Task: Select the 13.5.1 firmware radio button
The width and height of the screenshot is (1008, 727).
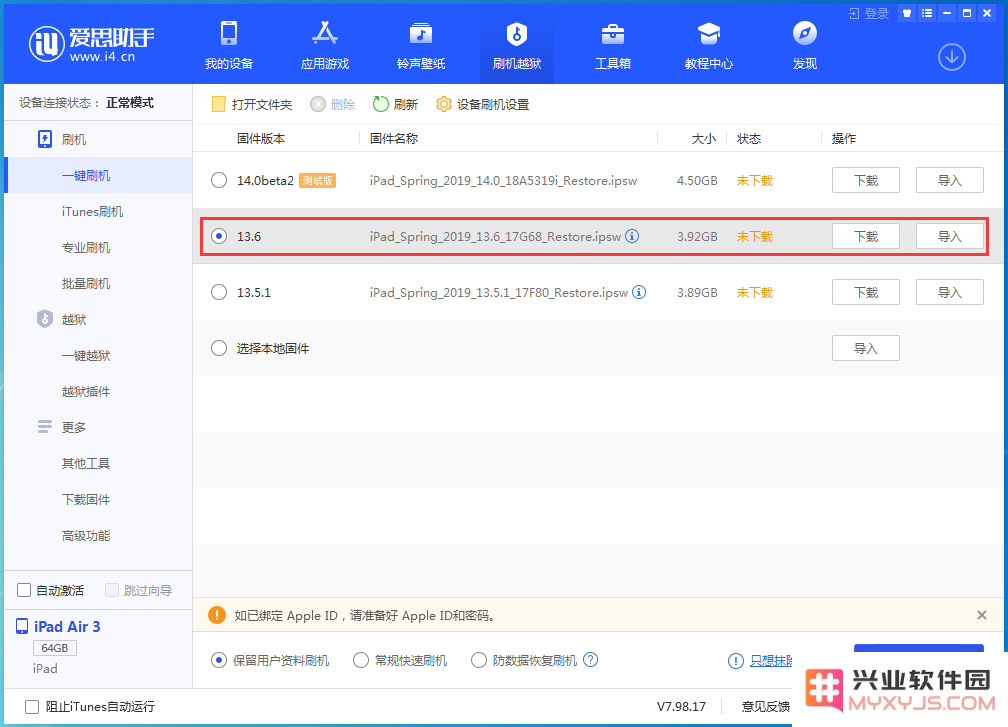Action: point(219,292)
